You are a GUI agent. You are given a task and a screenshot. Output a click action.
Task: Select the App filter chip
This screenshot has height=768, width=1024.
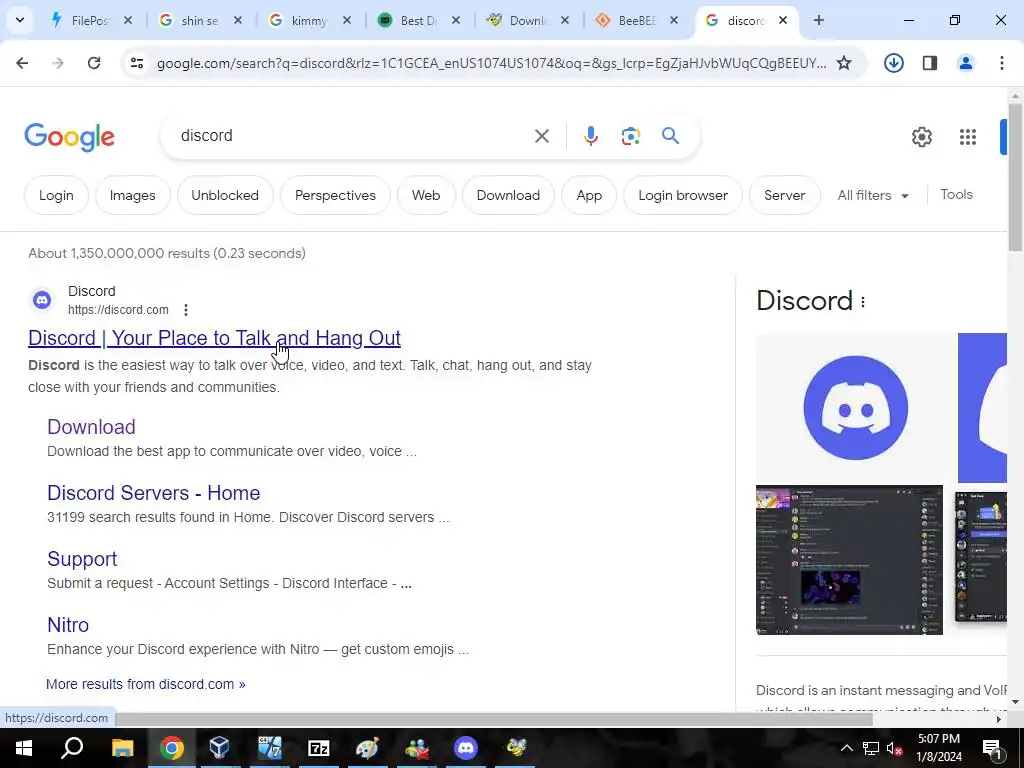pos(589,195)
